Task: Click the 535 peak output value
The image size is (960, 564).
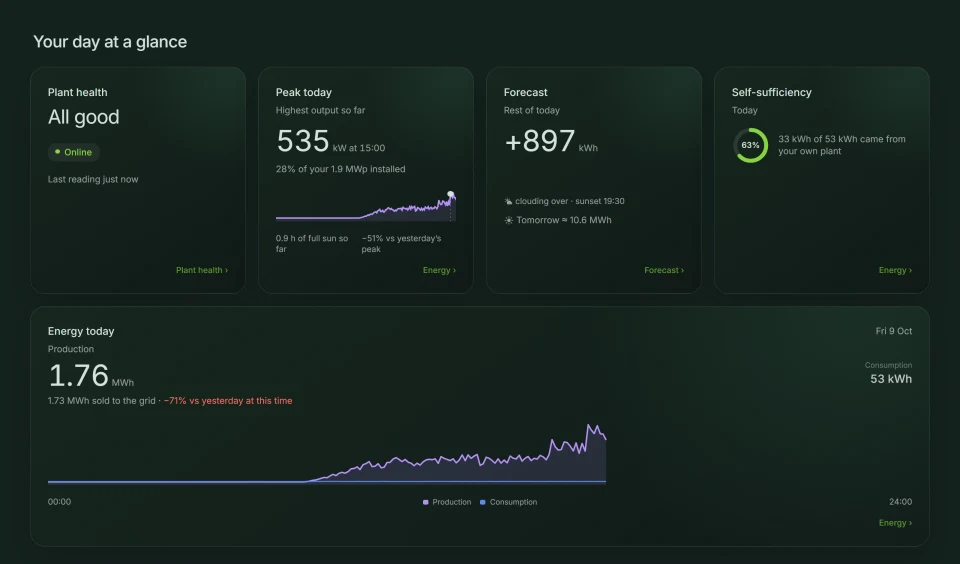Action: click(x=303, y=141)
